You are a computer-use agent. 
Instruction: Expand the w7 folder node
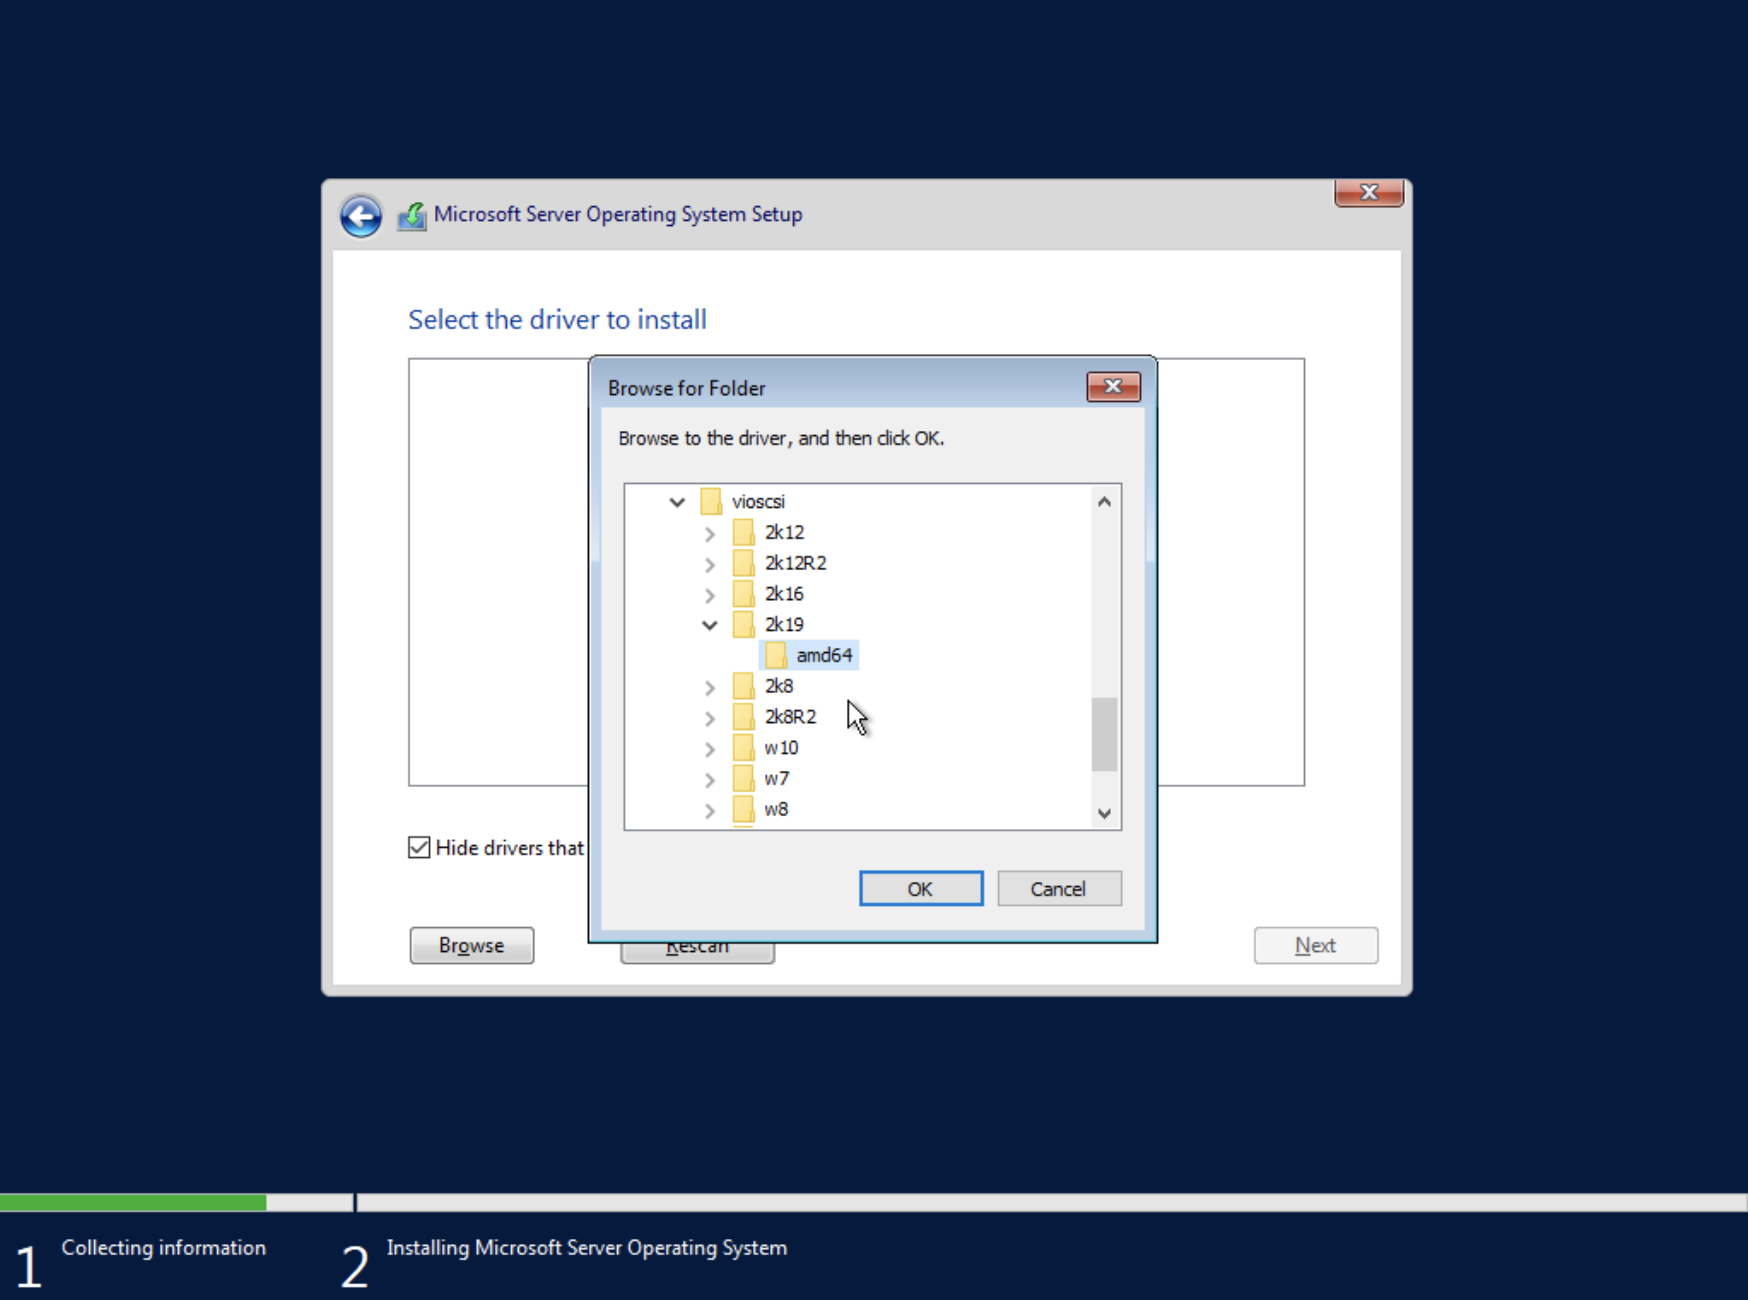(709, 780)
